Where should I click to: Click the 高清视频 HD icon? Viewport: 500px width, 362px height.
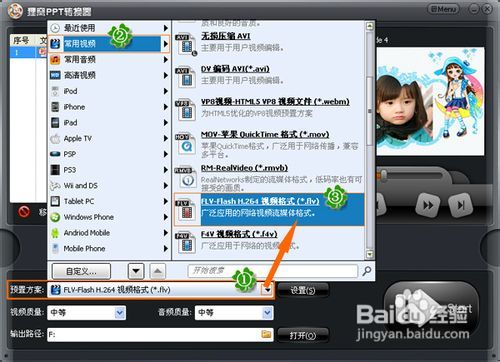55,75
